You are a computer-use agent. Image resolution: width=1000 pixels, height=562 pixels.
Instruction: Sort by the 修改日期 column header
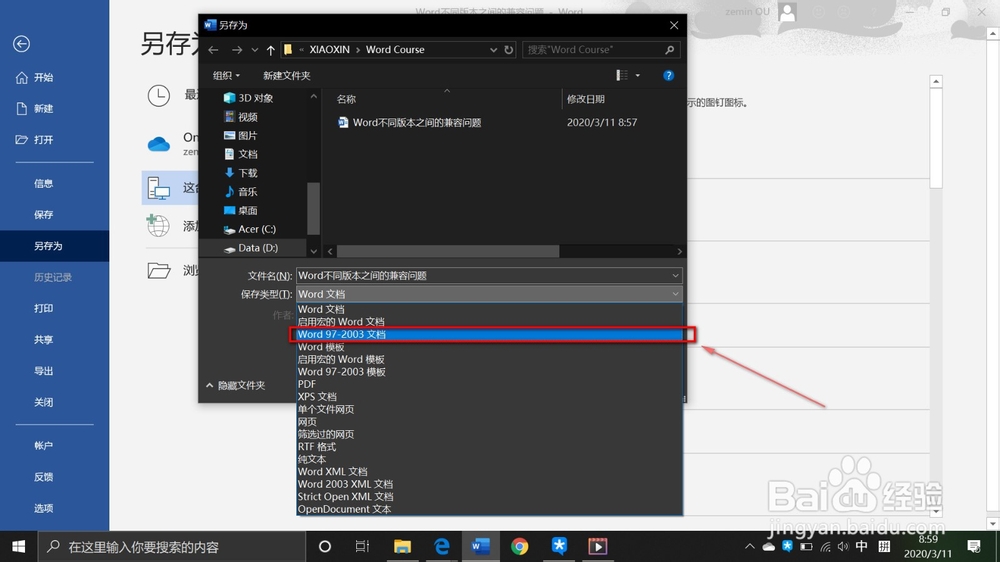[x=585, y=99]
